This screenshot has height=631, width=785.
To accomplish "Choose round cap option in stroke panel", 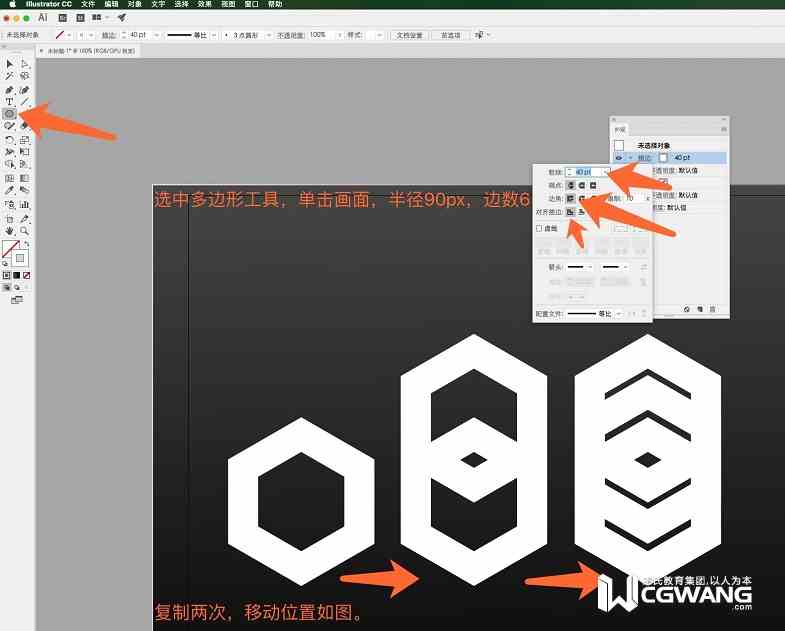I will coord(582,185).
